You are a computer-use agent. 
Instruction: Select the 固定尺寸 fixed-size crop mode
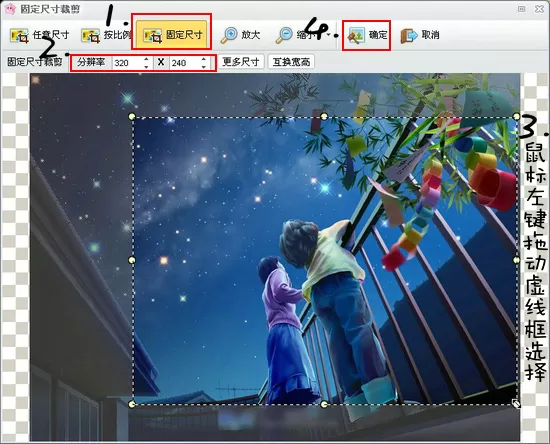click(x=172, y=34)
